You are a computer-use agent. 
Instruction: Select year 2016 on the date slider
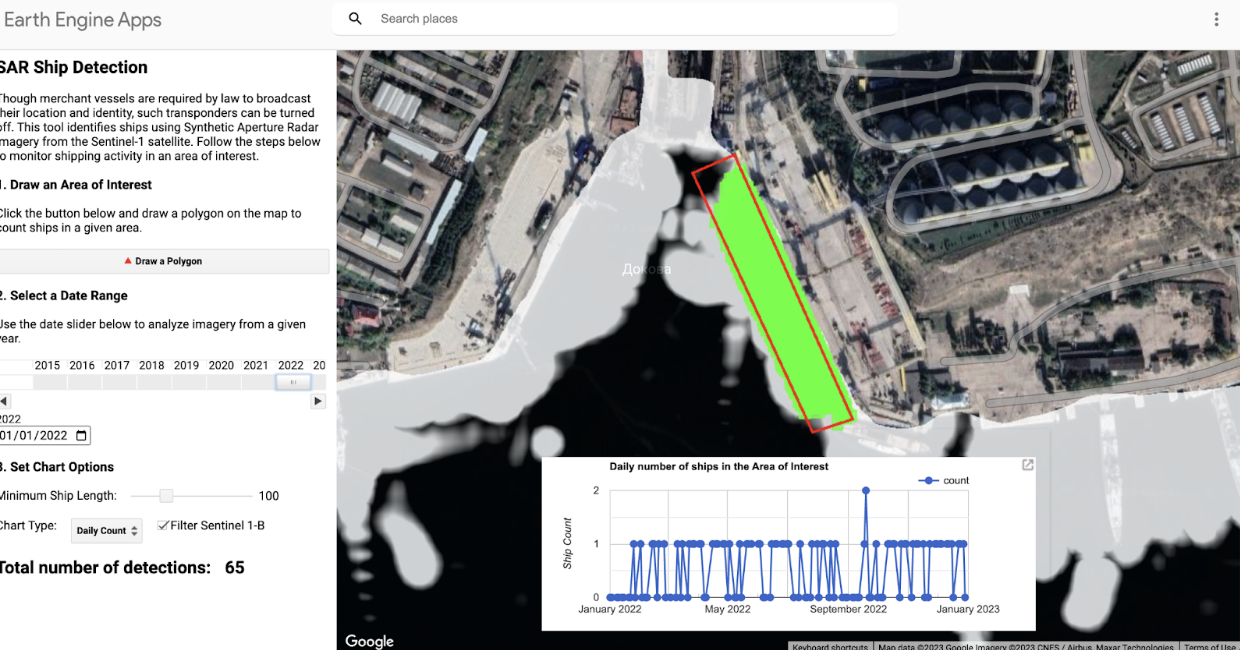click(x=82, y=366)
